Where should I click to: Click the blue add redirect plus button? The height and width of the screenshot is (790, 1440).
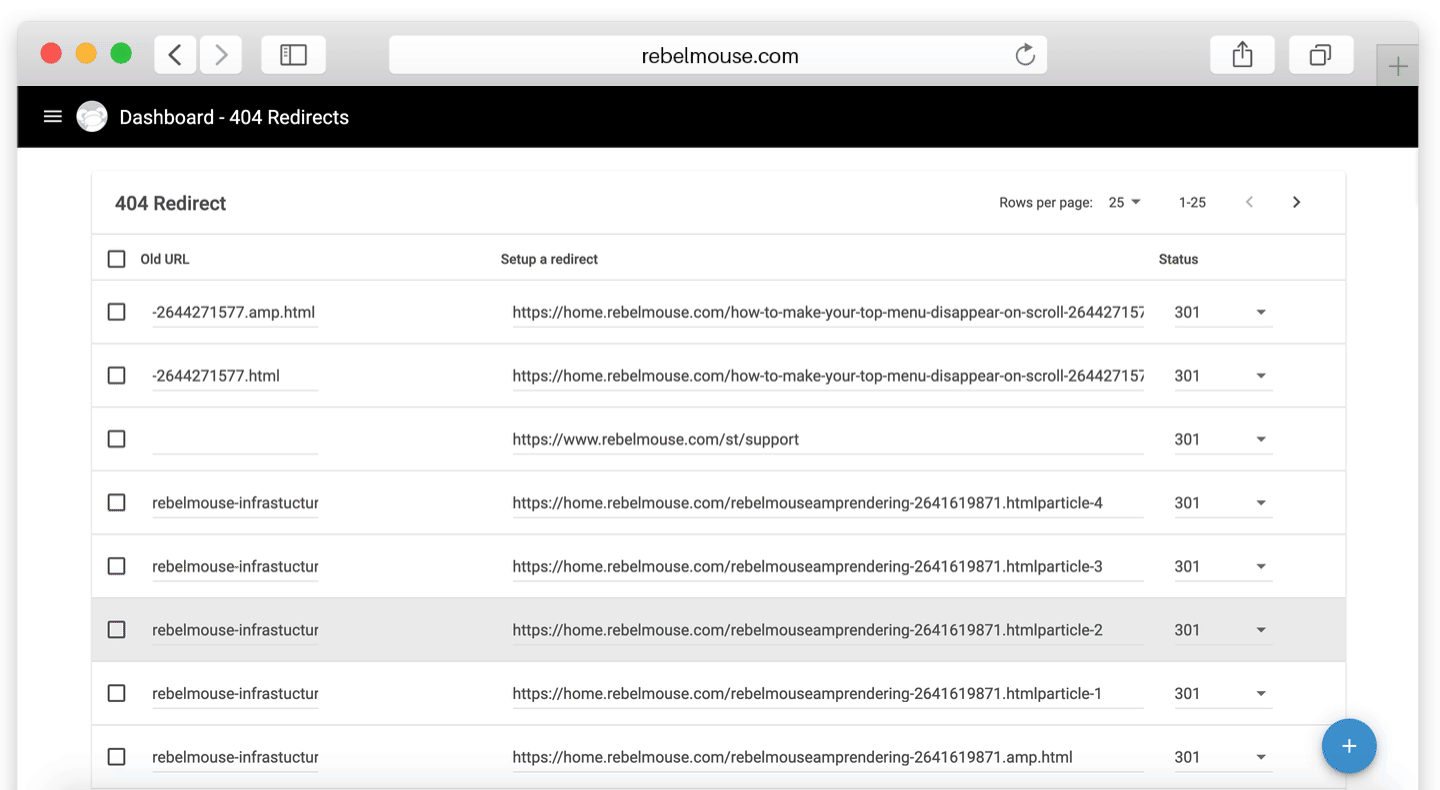point(1348,746)
